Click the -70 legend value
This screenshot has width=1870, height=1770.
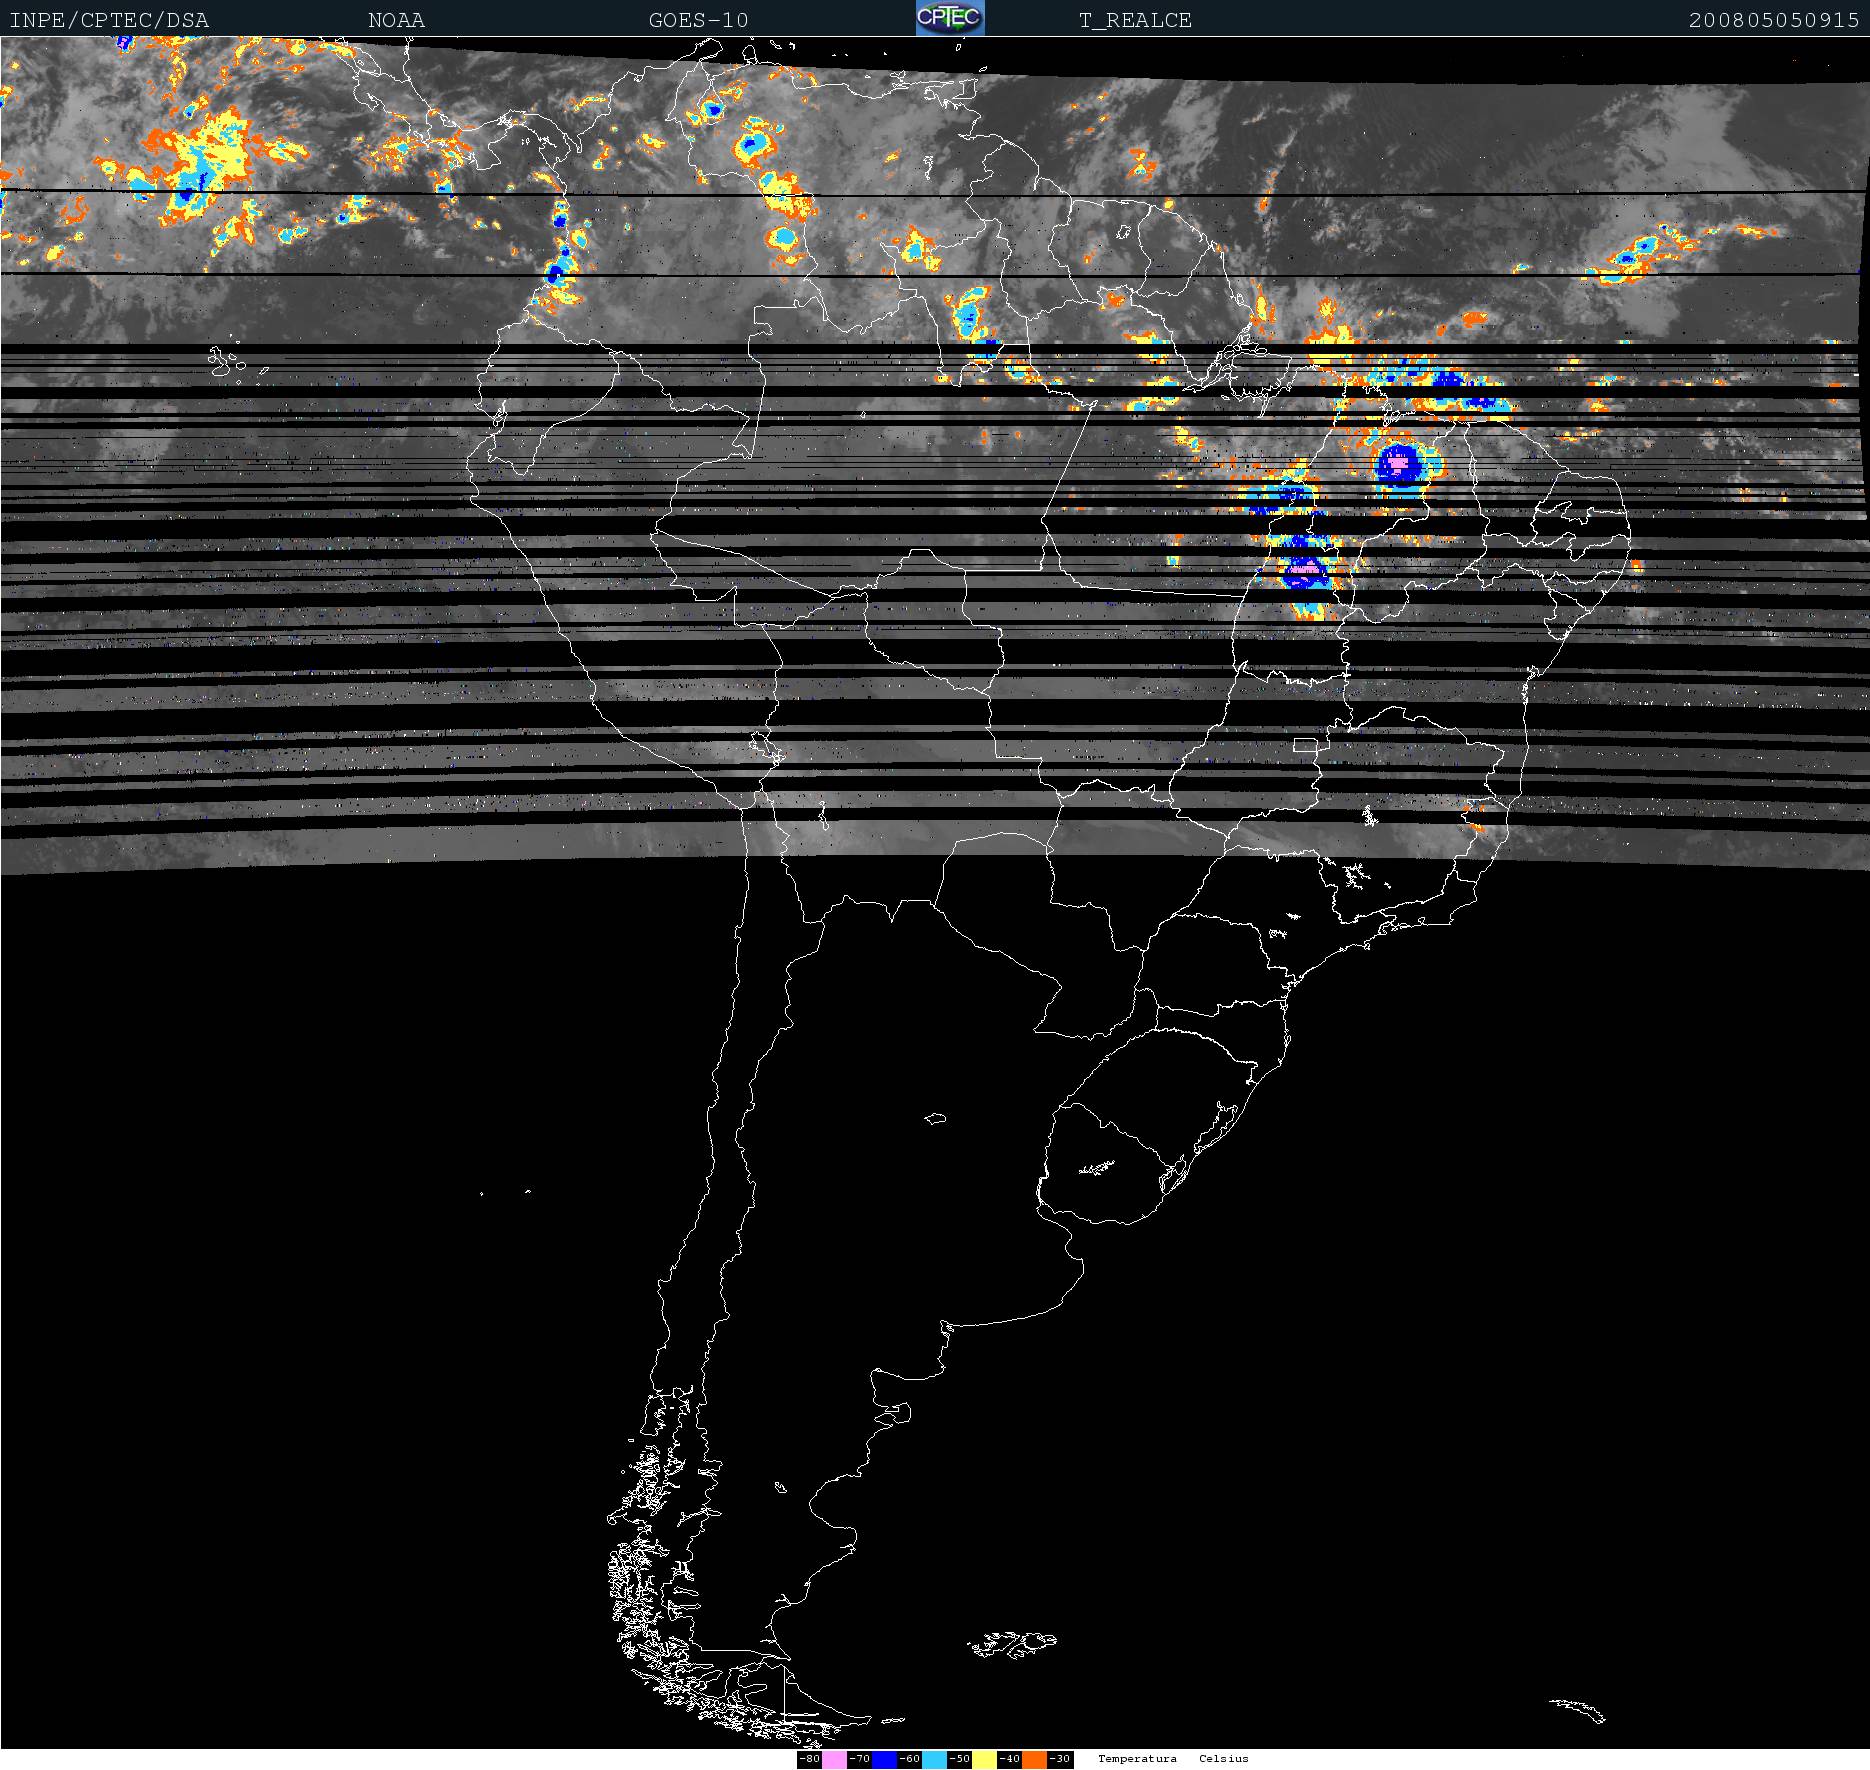pyautogui.click(x=859, y=1759)
